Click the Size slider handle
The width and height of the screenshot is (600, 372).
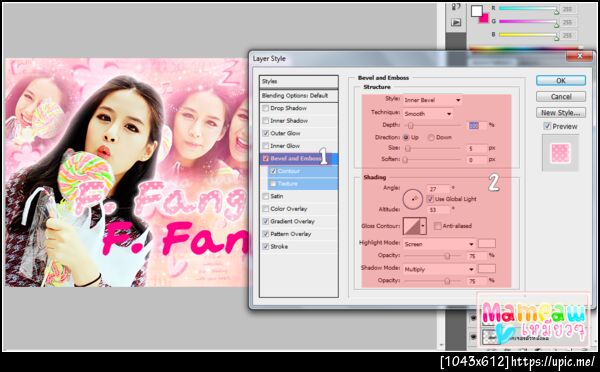tap(408, 148)
